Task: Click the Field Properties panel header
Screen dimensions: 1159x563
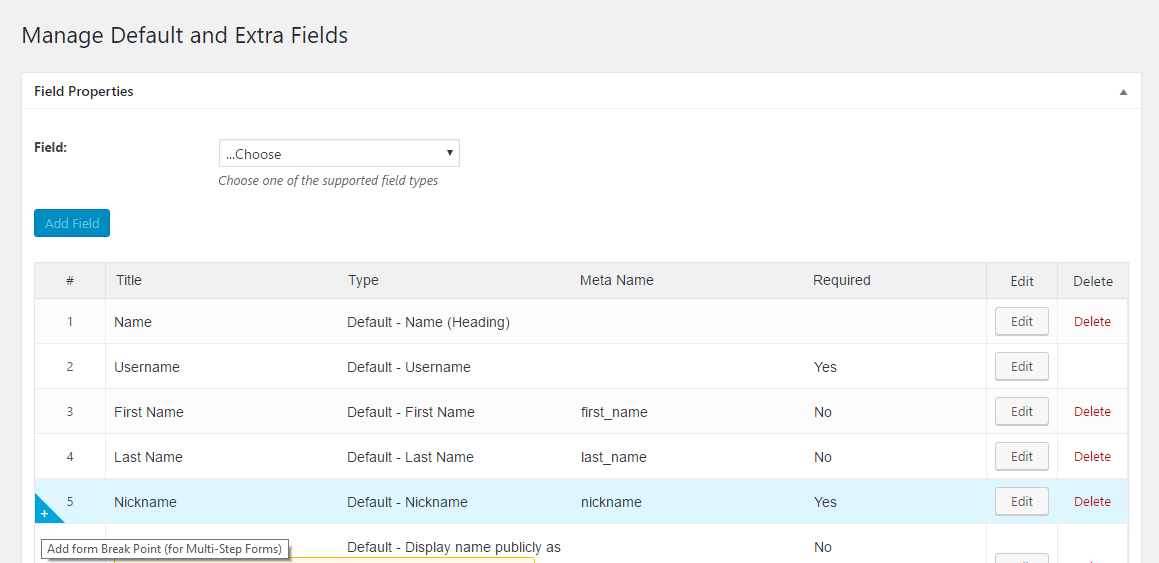Action: pyautogui.click(x=577, y=92)
